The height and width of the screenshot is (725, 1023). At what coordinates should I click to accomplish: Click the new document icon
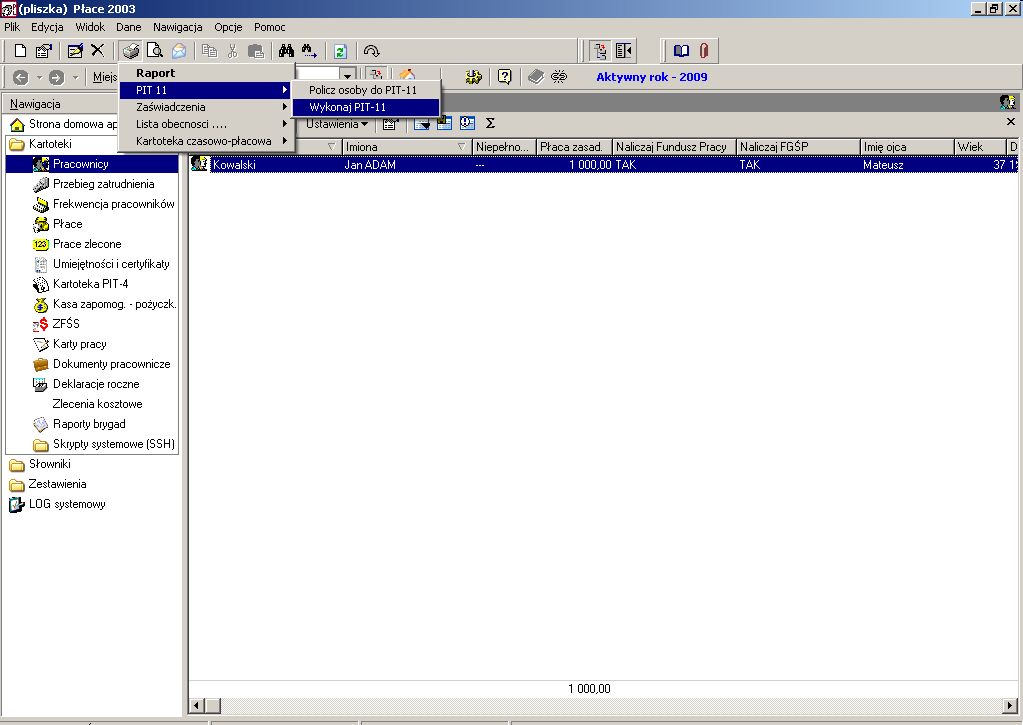[20, 51]
